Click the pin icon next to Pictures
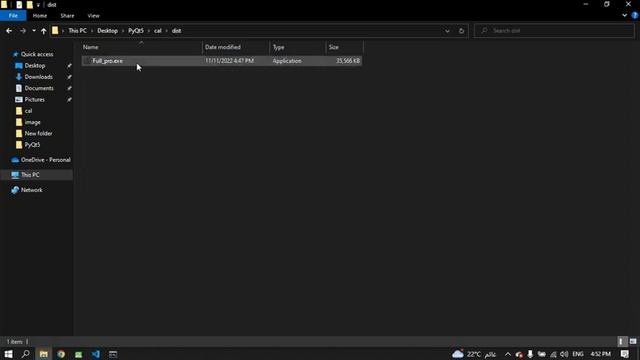This screenshot has height=360, width=640. coord(69,100)
